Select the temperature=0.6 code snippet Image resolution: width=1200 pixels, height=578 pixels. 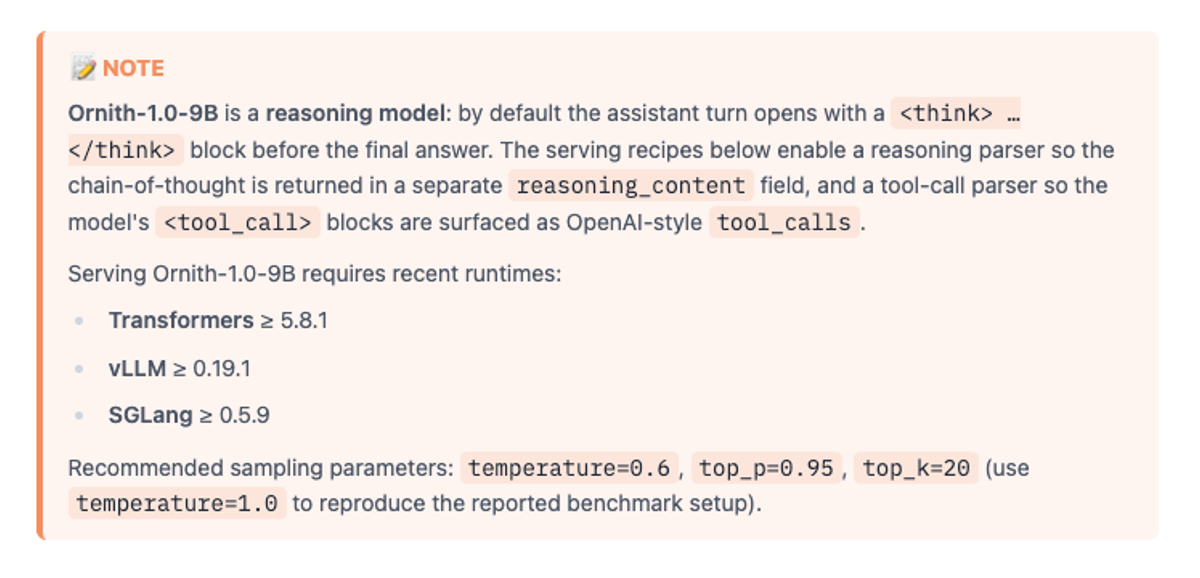[570, 467]
